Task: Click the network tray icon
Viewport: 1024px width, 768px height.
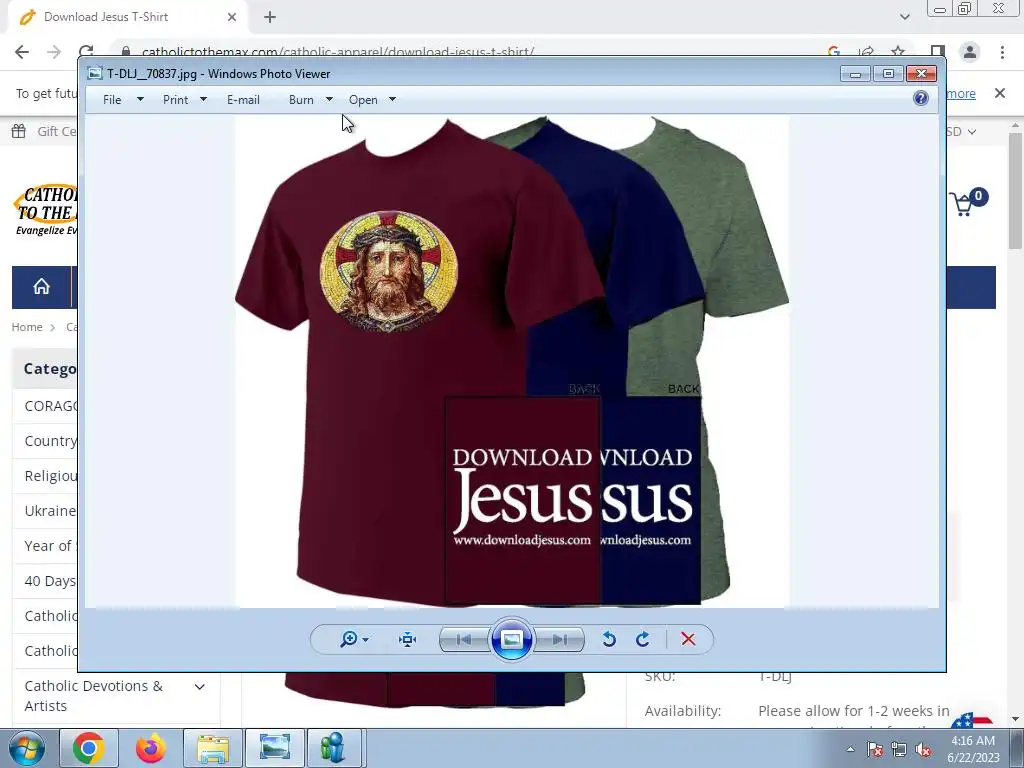Action: pyautogui.click(x=899, y=749)
